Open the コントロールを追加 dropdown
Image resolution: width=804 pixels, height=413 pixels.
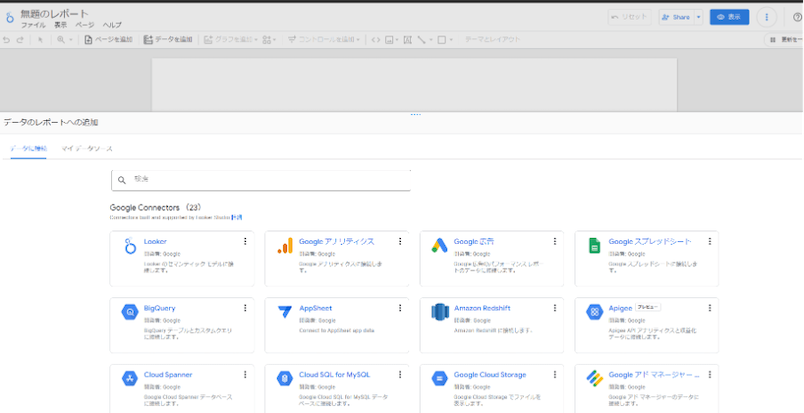(x=324, y=40)
